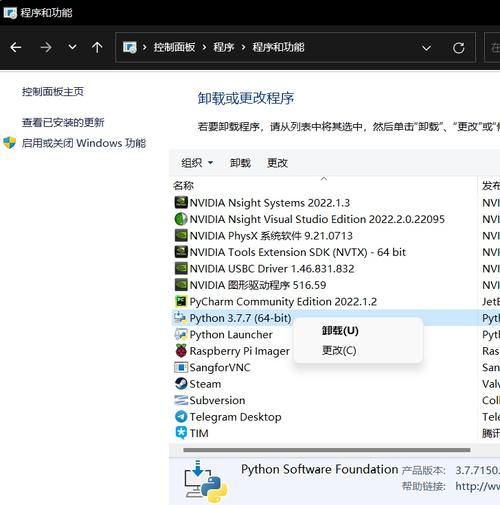
Task: Select NVIDIA Nsight Systems 2022.1.3 entry
Action: (270, 203)
